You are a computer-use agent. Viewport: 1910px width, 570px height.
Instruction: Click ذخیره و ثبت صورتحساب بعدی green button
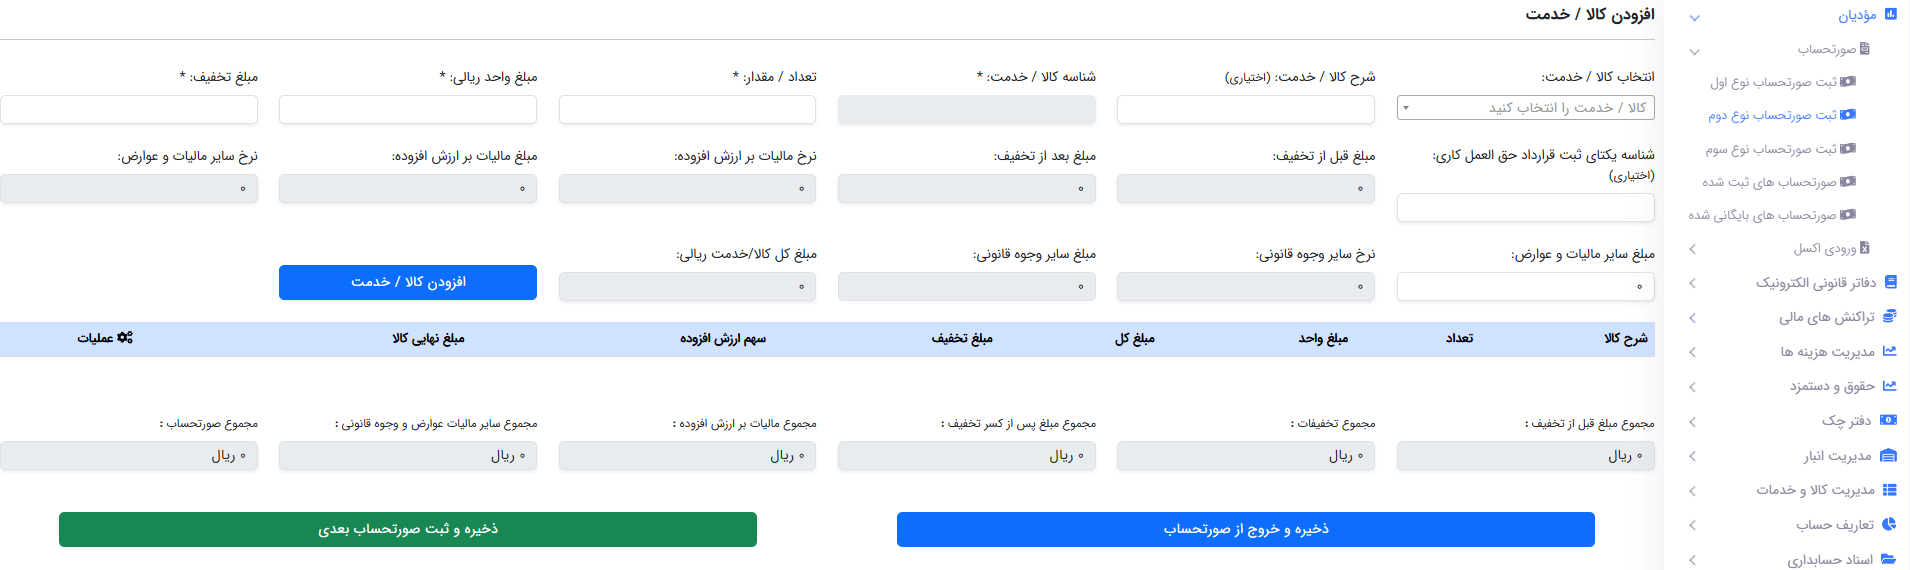408,529
